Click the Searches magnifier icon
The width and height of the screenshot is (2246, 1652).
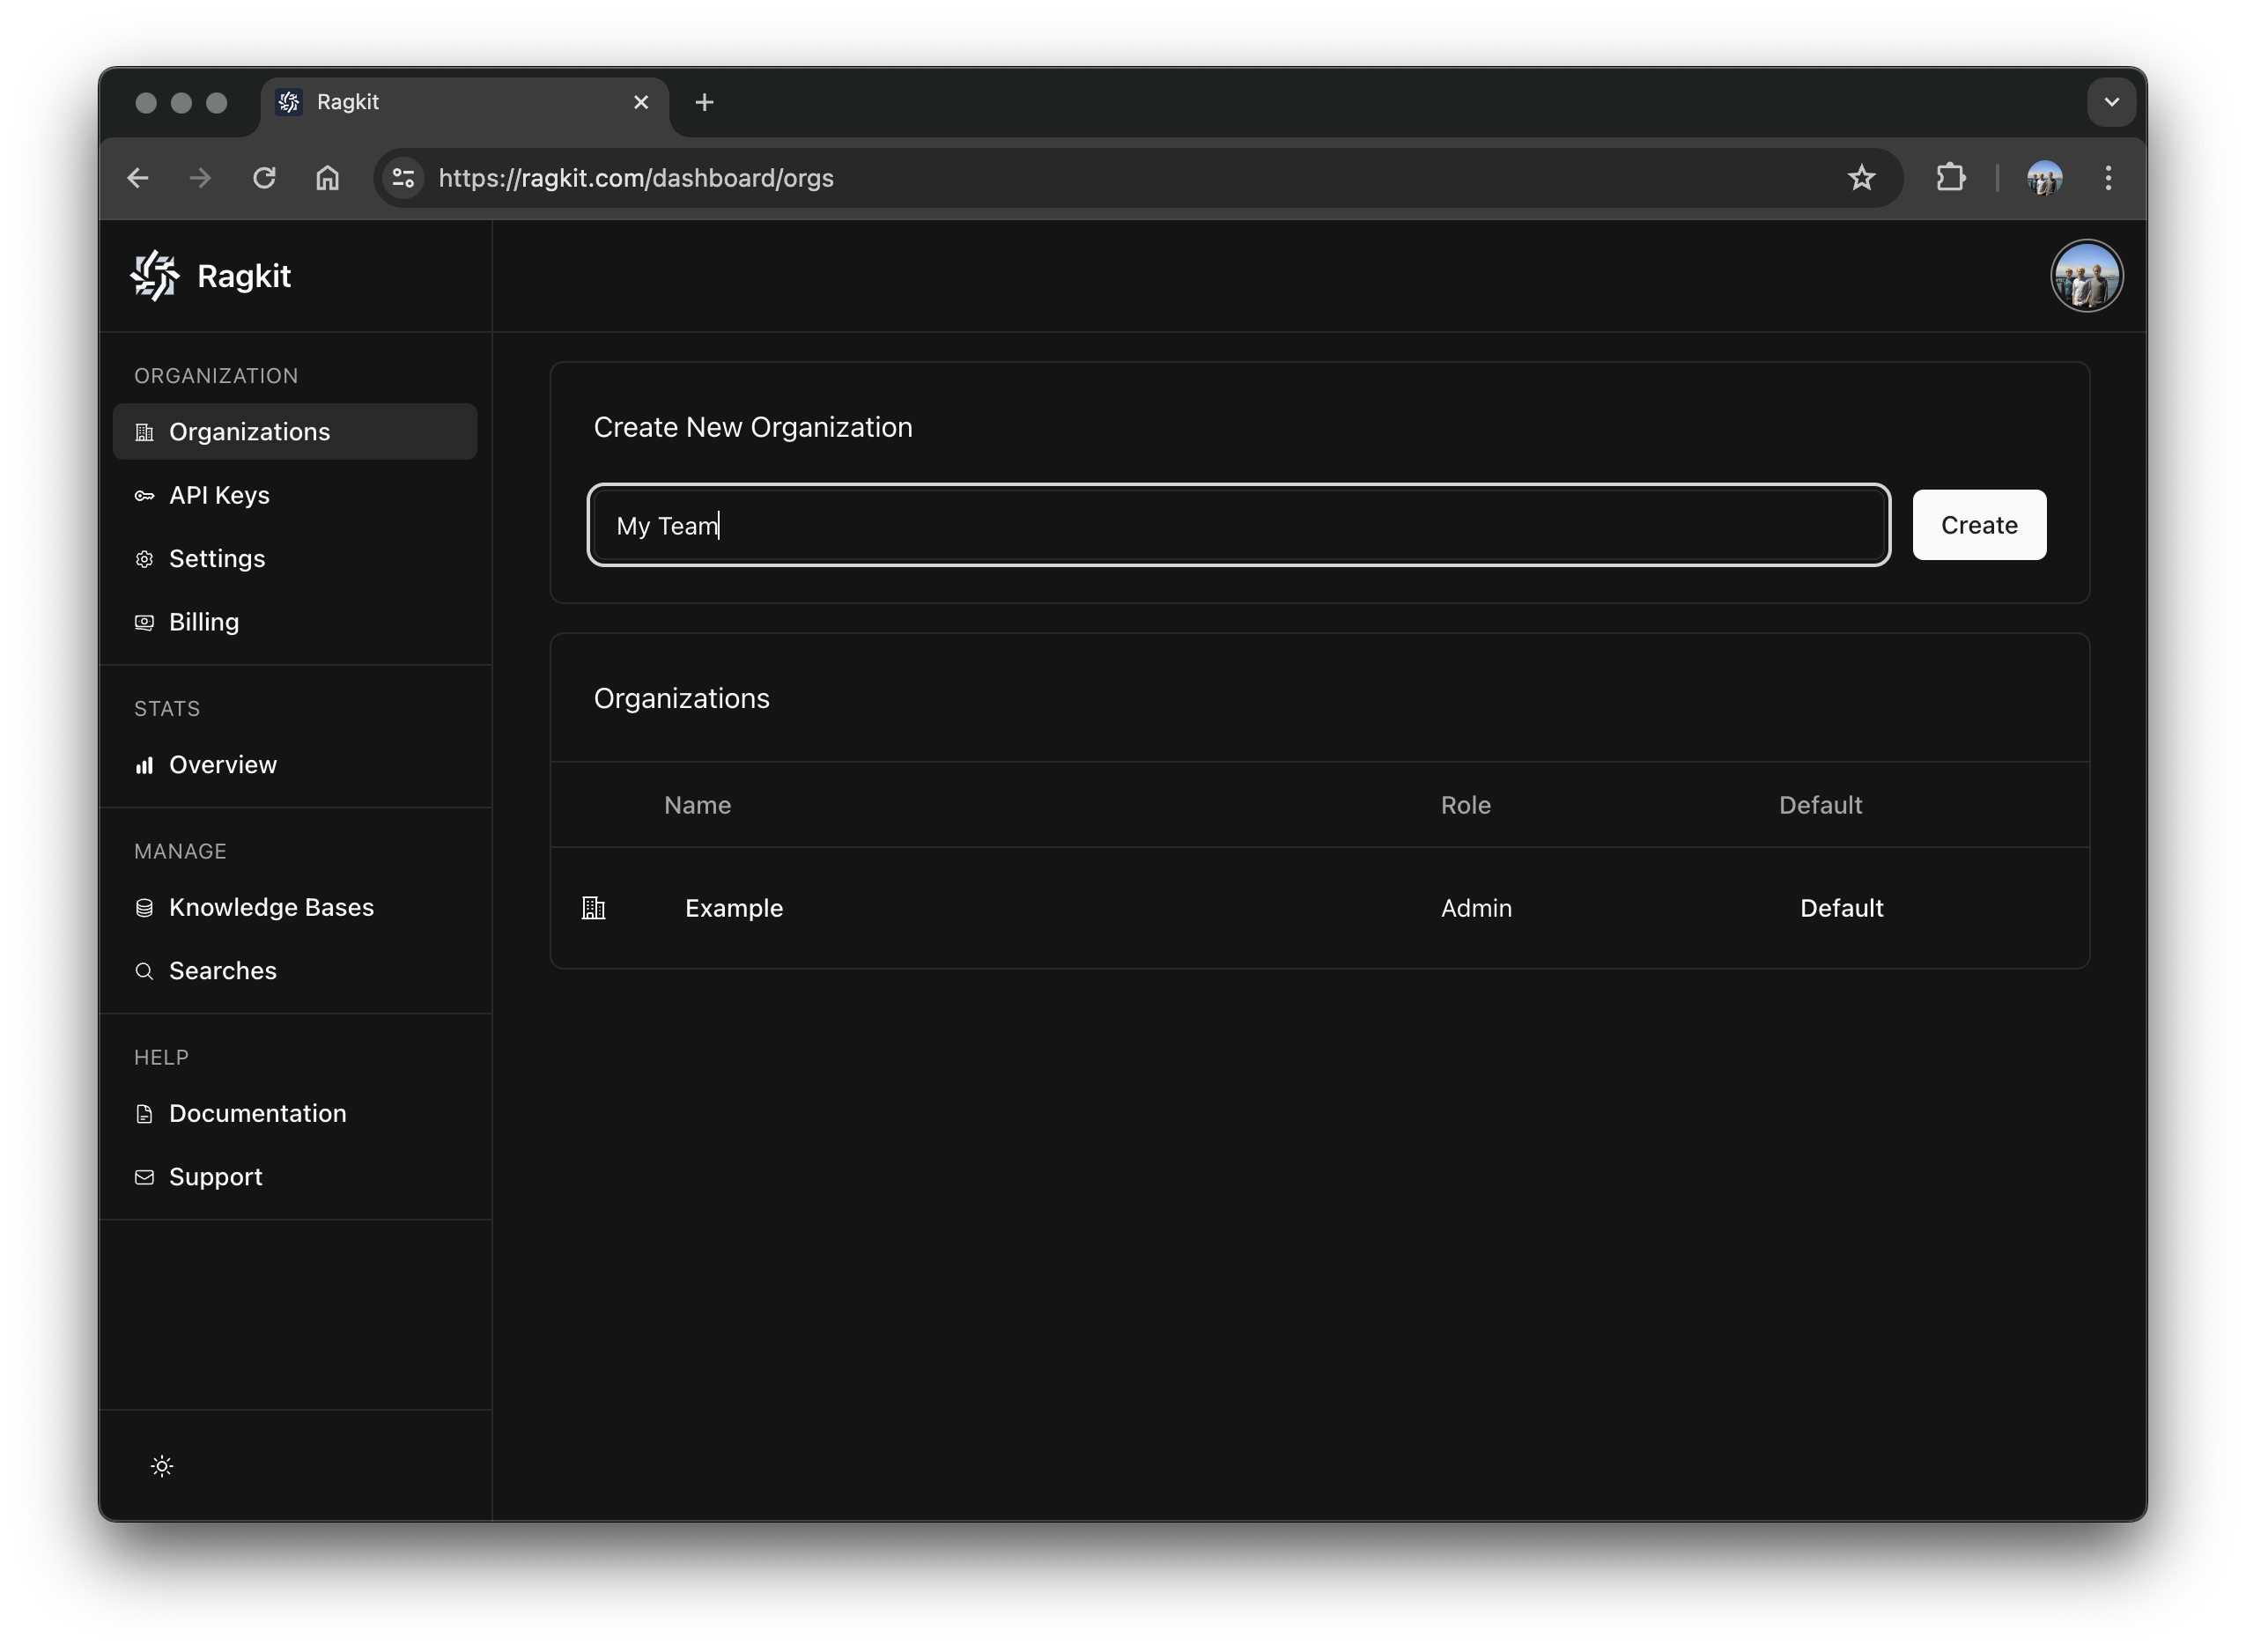tap(145, 970)
